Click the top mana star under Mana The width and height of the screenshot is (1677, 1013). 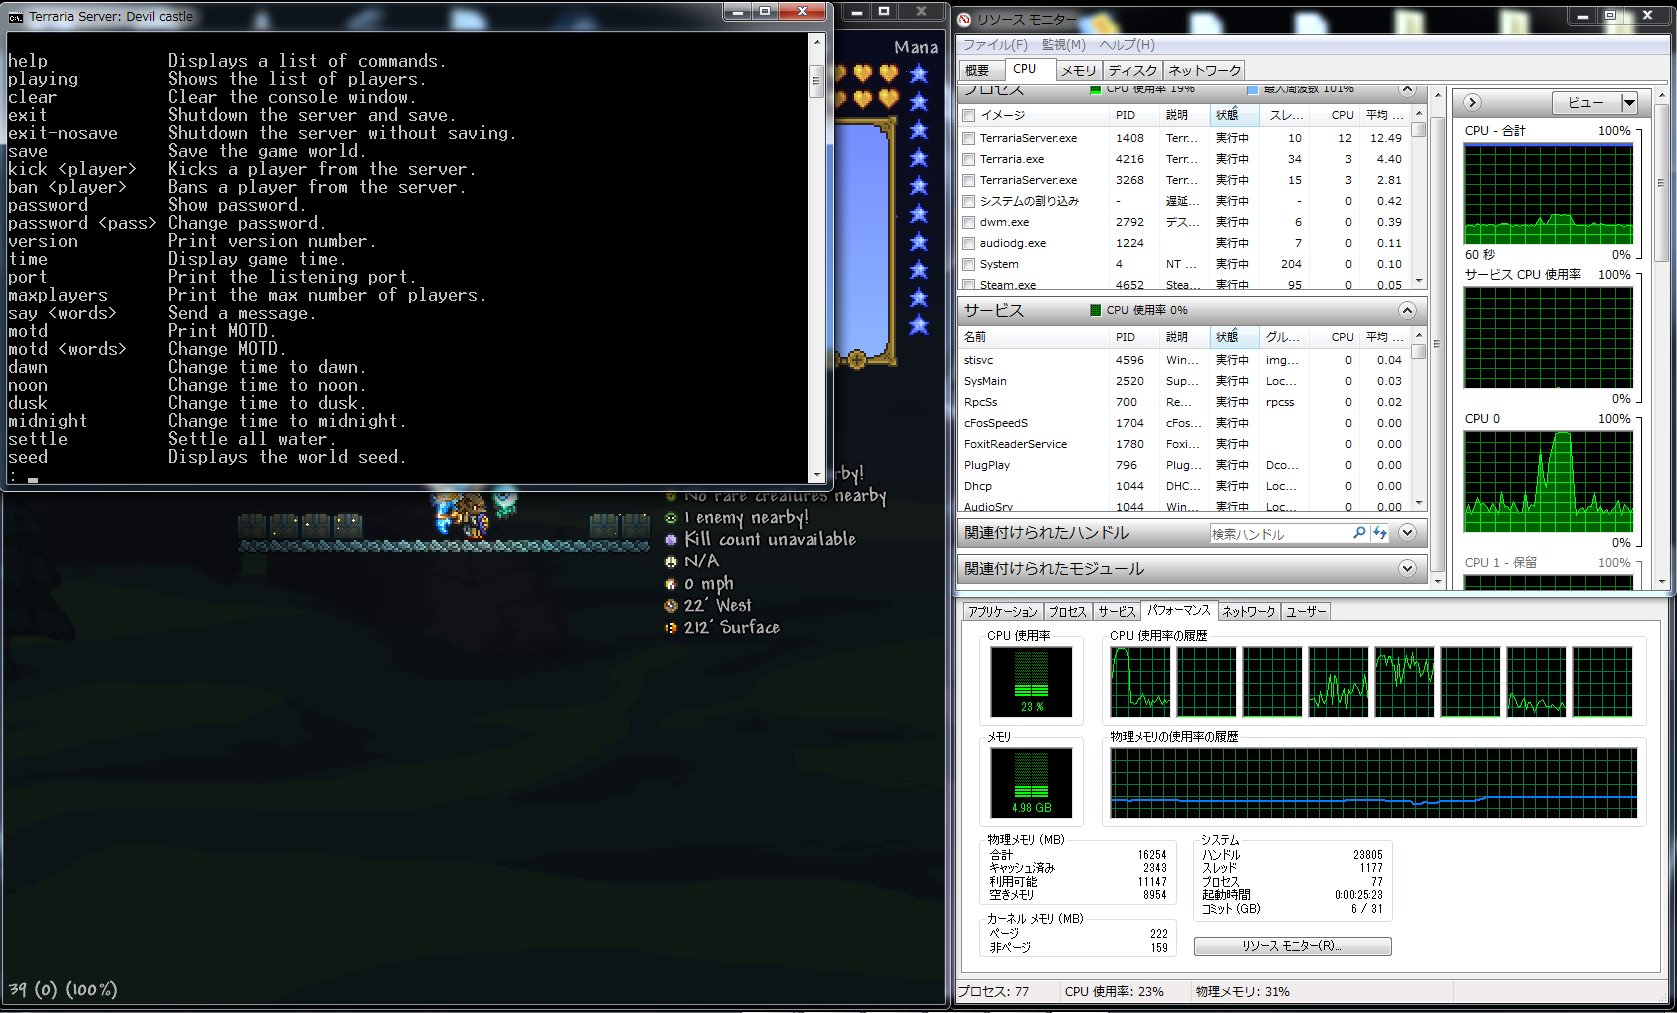(919, 73)
